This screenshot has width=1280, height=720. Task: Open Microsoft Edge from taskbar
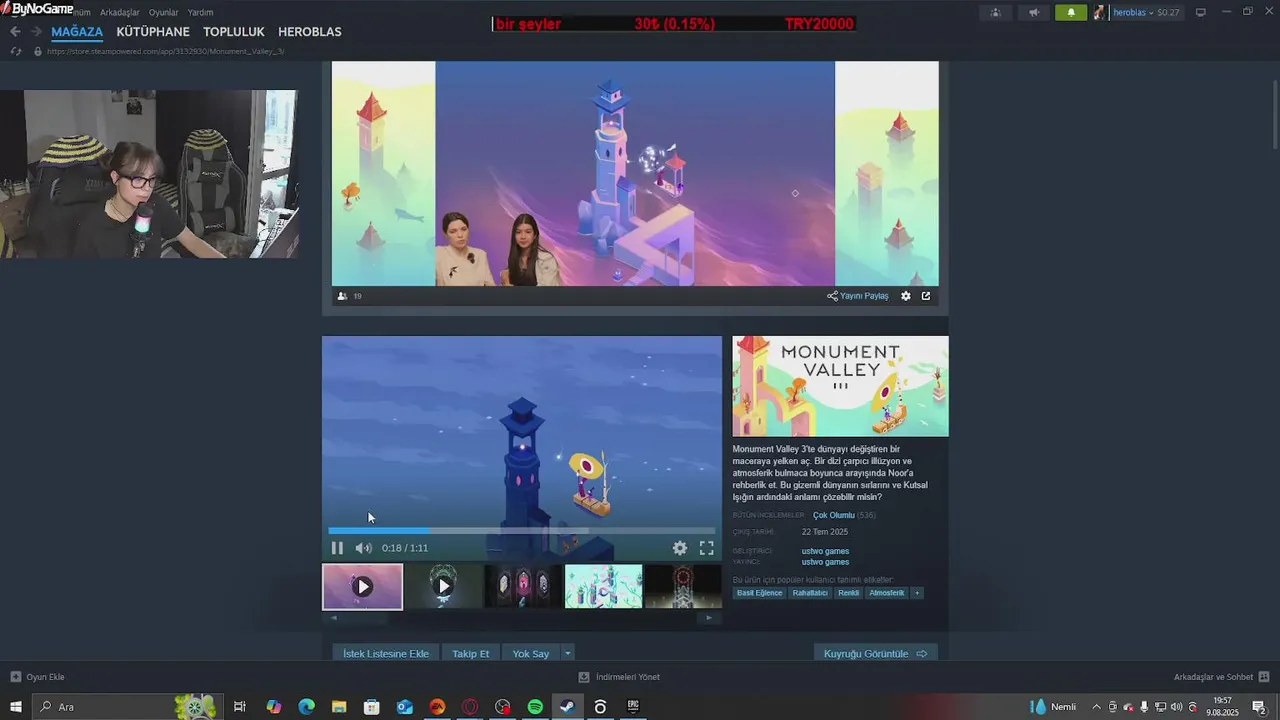coord(307,707)
